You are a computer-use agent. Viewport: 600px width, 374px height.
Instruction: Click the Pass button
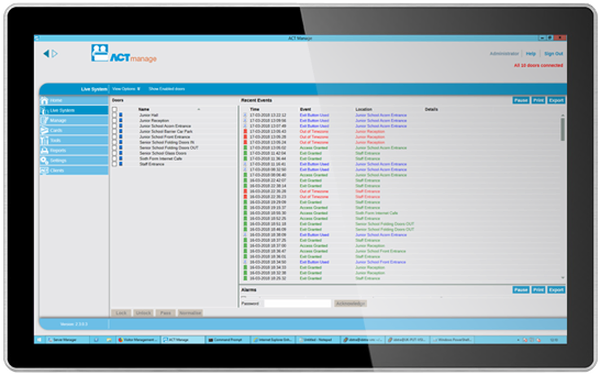point(165,313)
